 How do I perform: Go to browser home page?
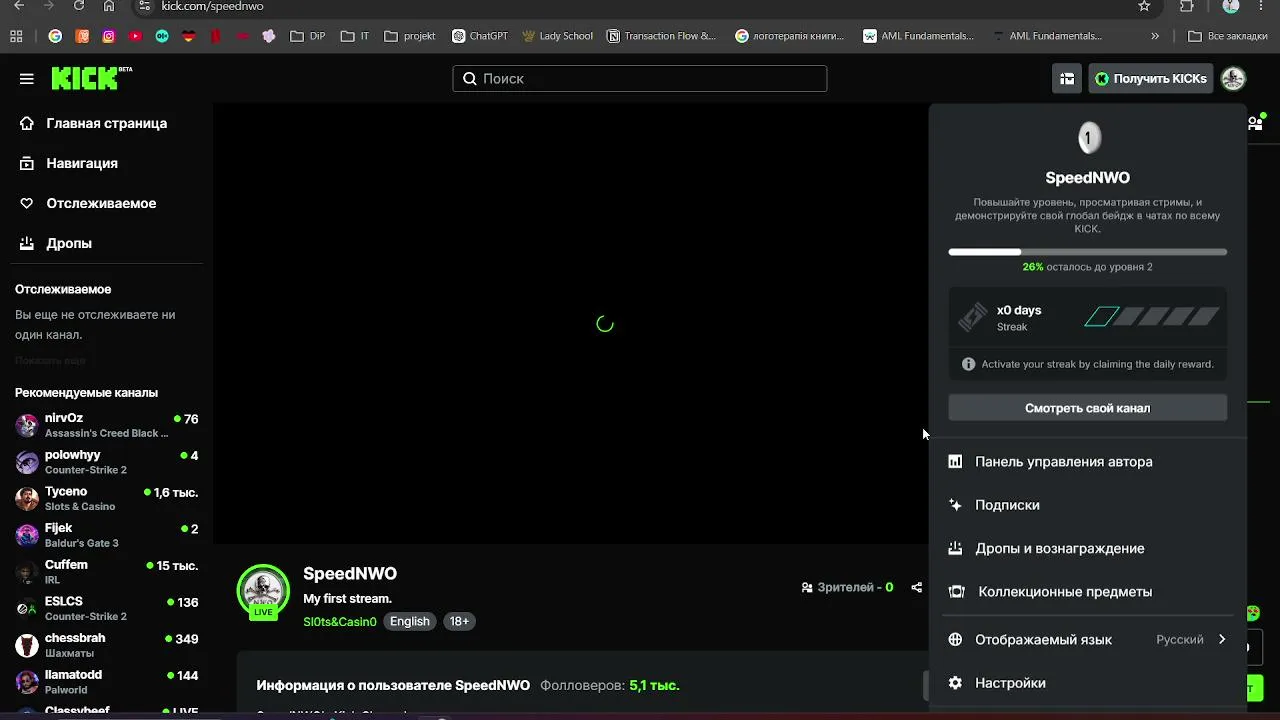(109, 6)
